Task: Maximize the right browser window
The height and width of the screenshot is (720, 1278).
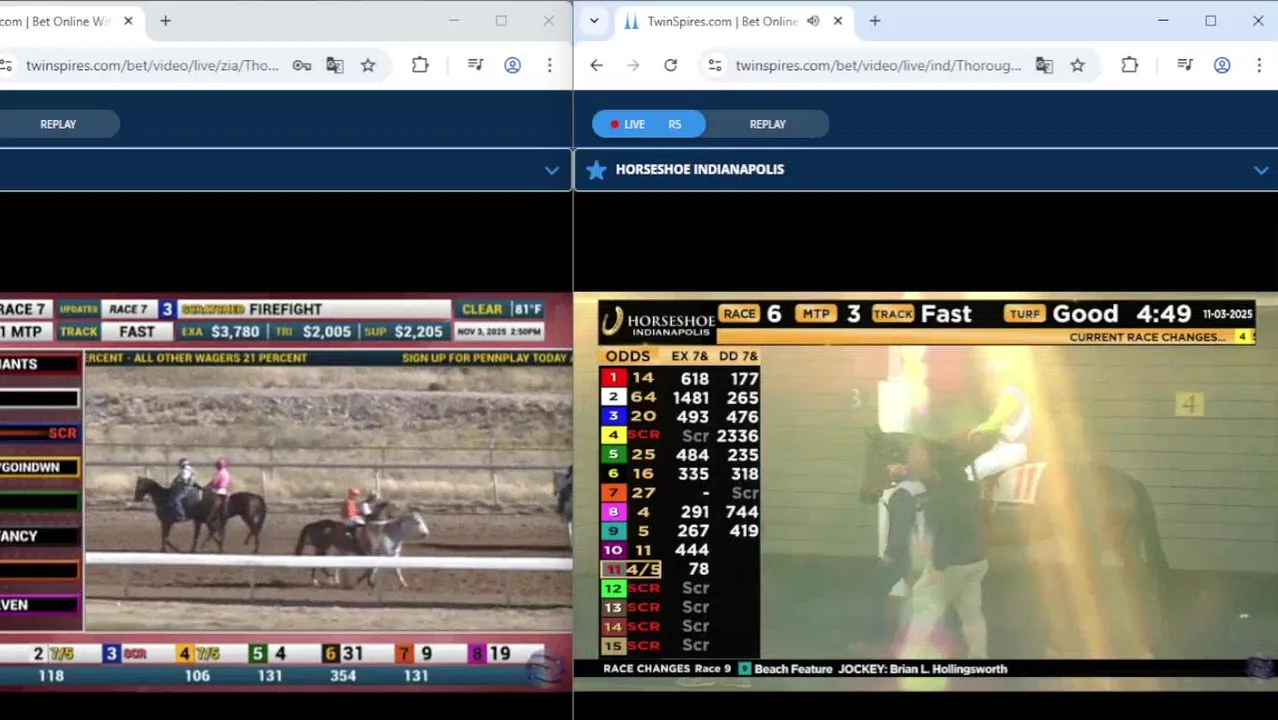Action: 1210,21
